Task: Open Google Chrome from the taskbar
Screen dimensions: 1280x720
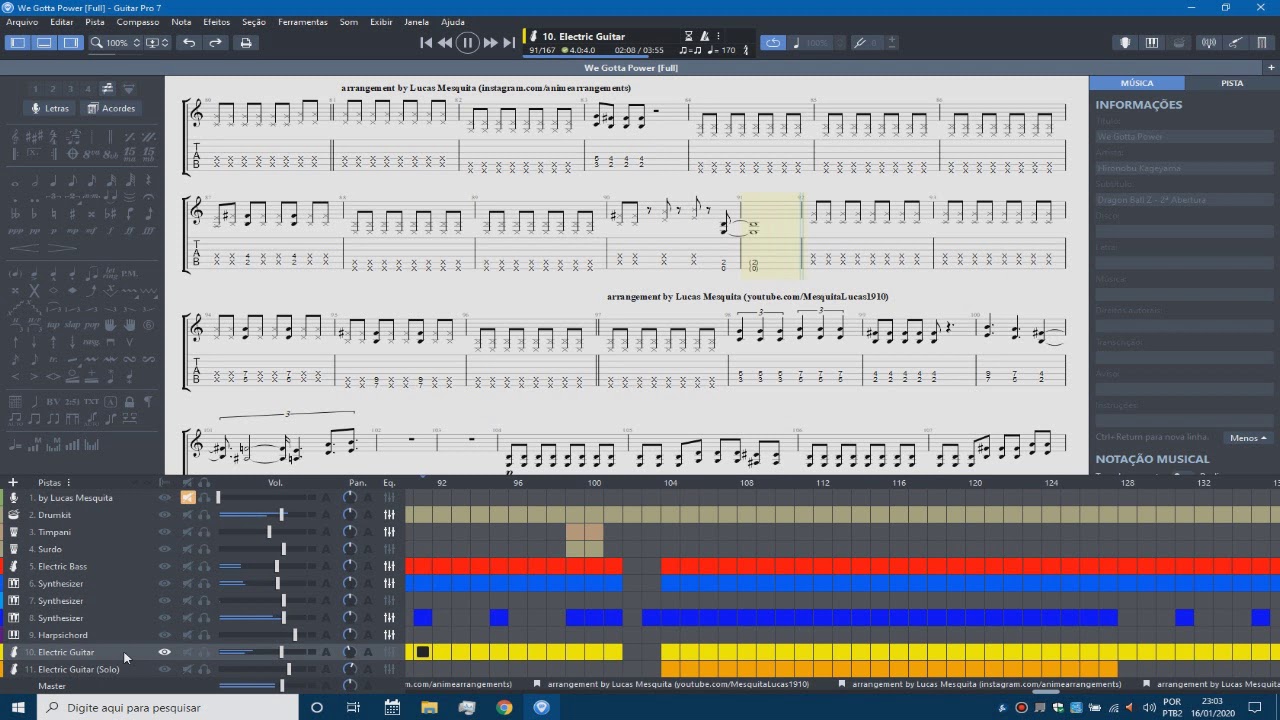Action: [x=504, y=707]
